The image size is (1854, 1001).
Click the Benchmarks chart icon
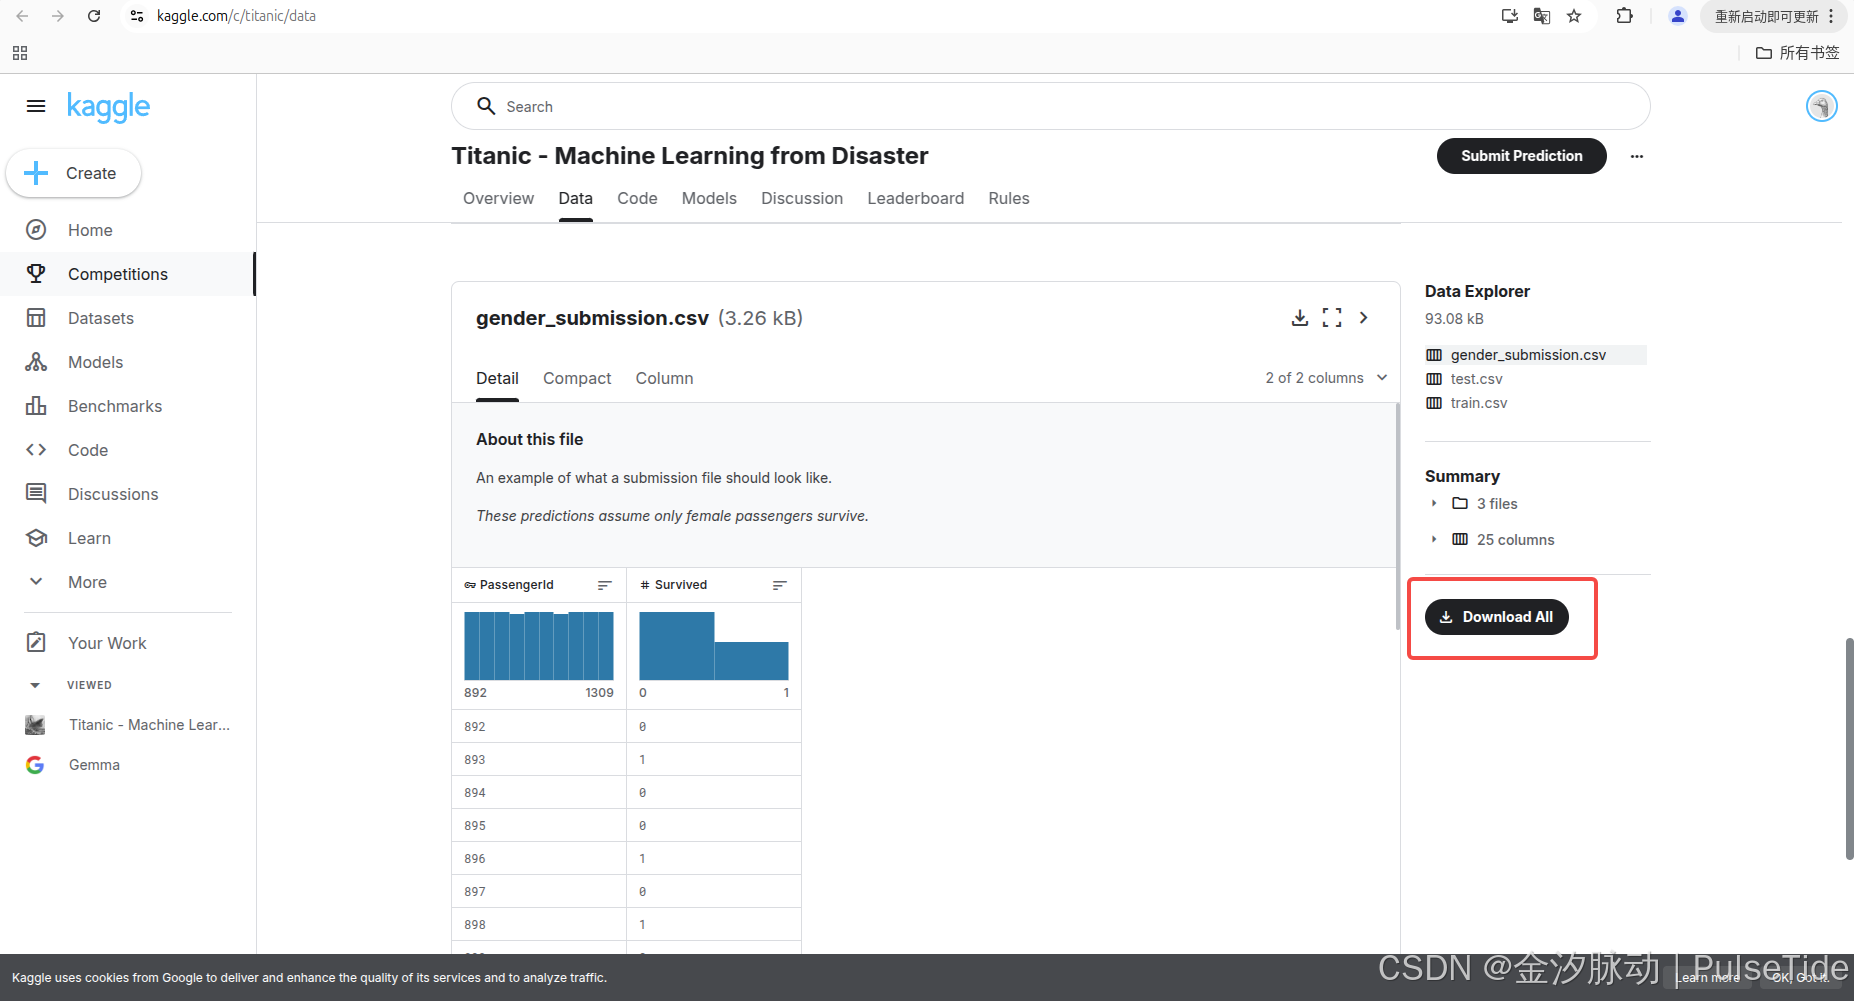36,406
